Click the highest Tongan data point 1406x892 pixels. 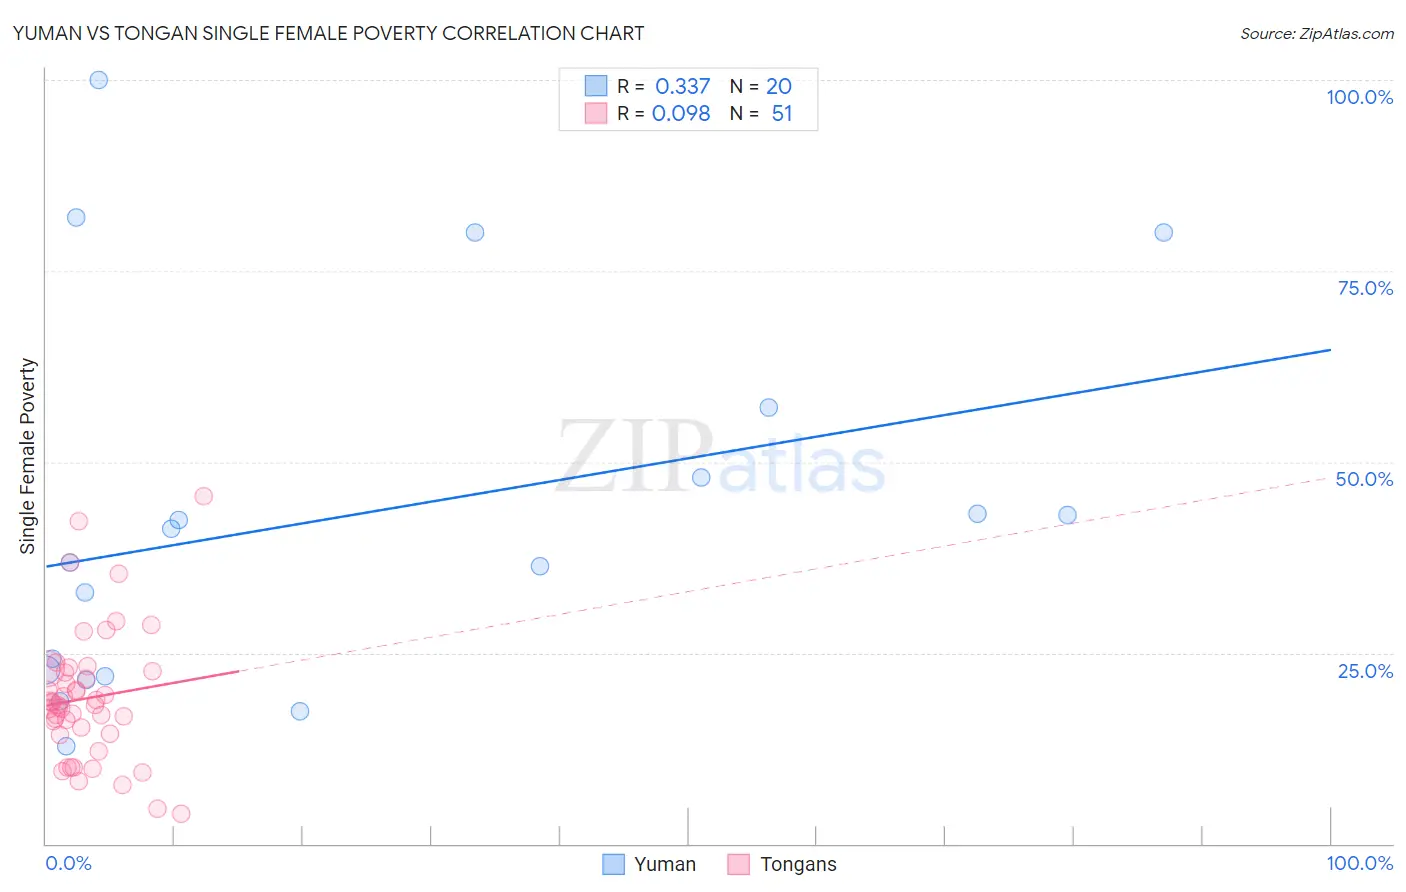tap(203, 496)
